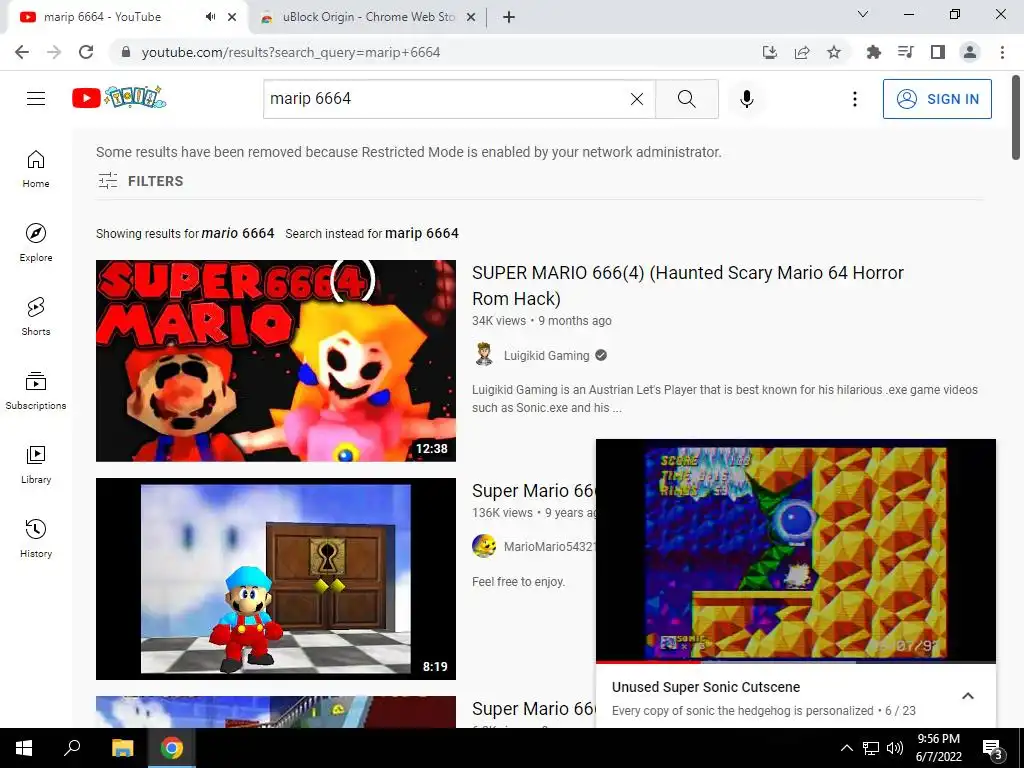Click the YouTube logo

pyautogui.click(x=119, y=98)
